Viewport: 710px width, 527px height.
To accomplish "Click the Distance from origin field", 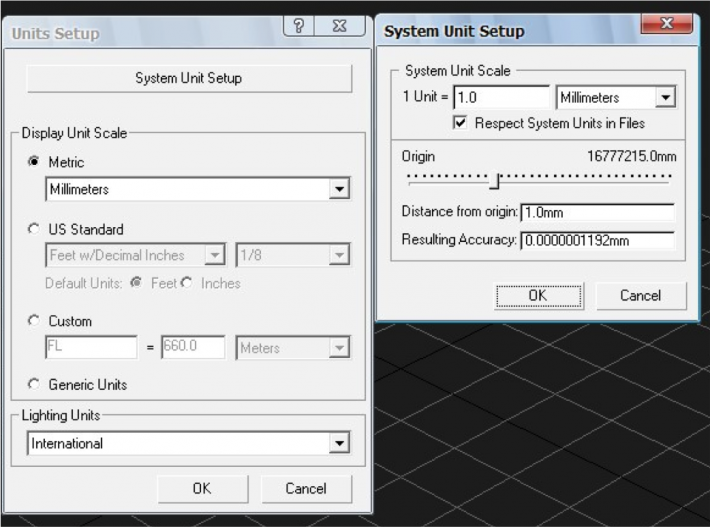I will pos(598,212).
